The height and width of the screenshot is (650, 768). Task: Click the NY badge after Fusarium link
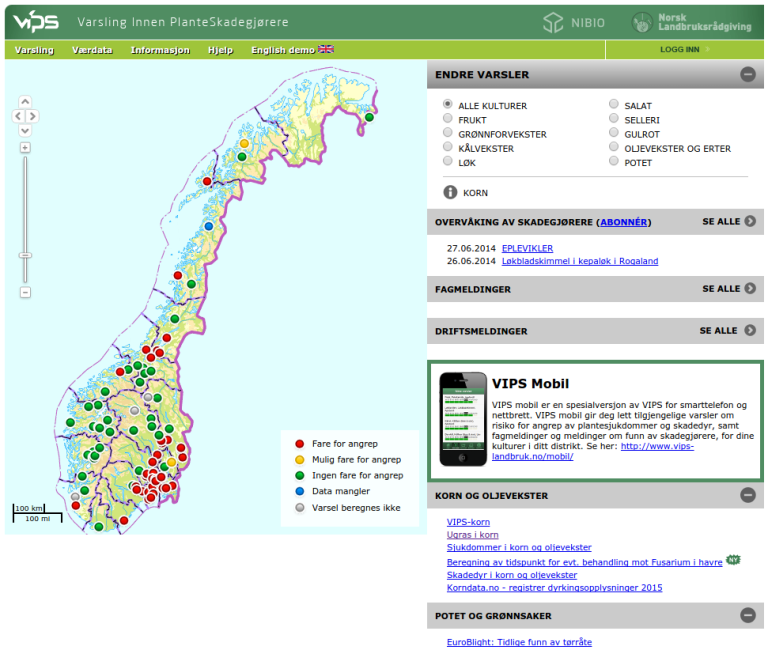[x=733, y=559]
